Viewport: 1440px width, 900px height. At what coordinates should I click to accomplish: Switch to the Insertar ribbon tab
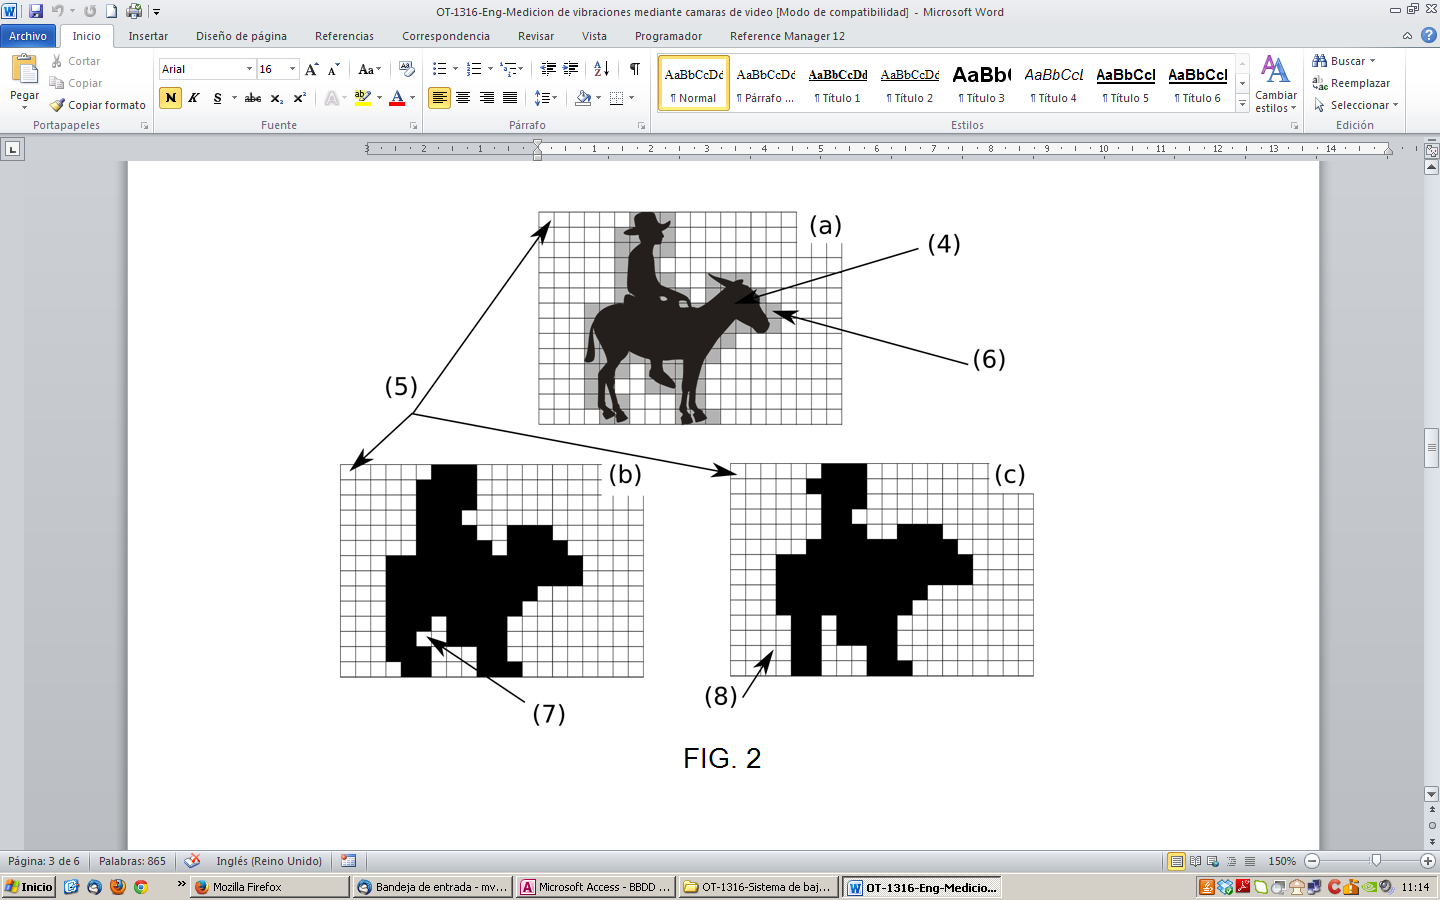(148, 36)
